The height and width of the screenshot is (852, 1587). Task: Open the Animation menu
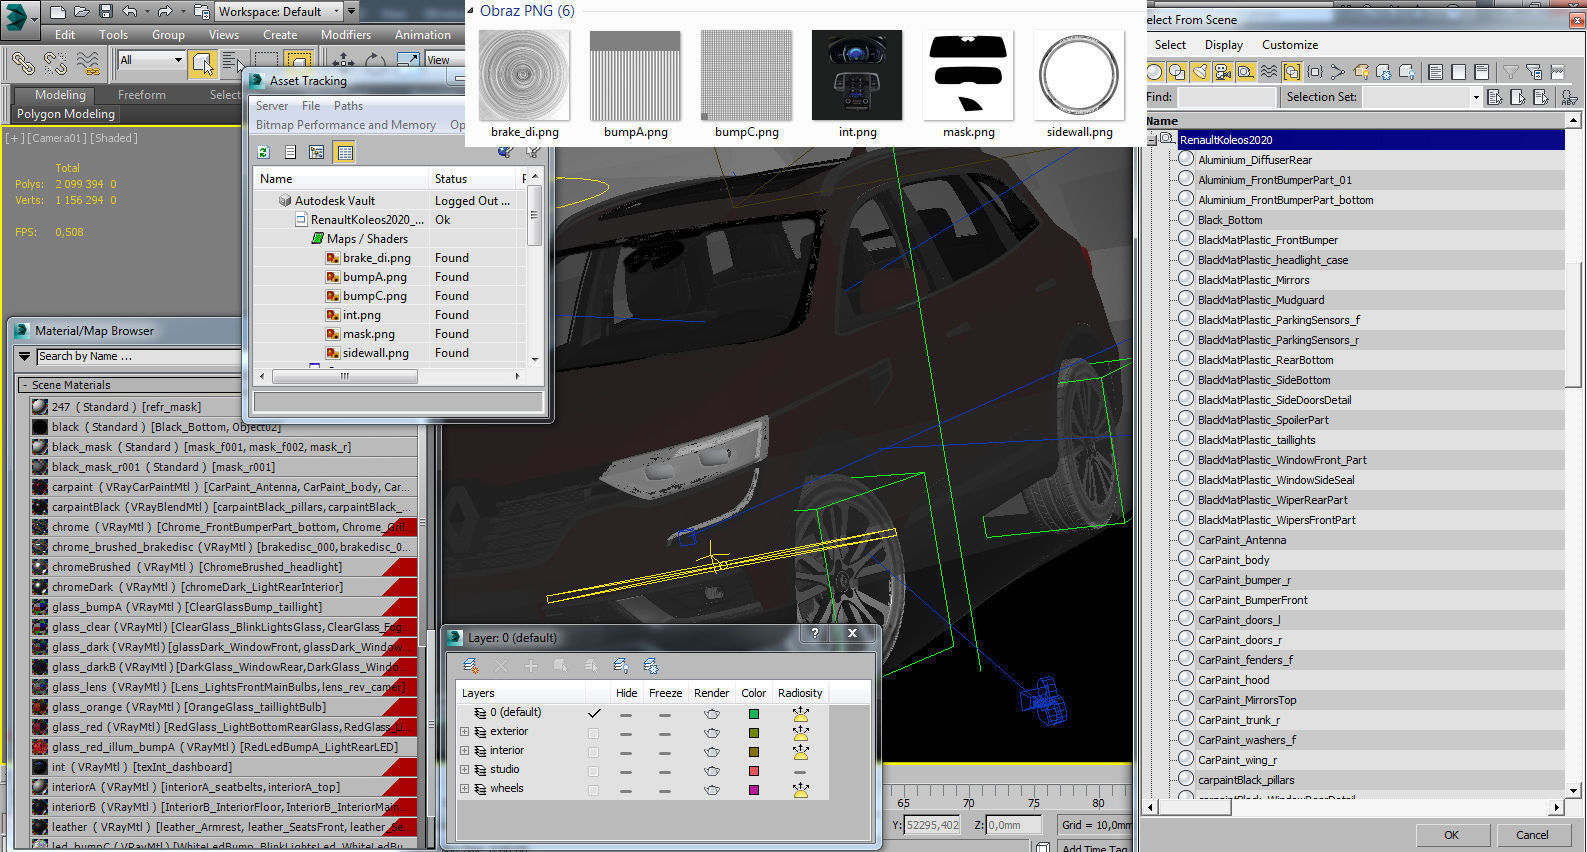[423, 34]
